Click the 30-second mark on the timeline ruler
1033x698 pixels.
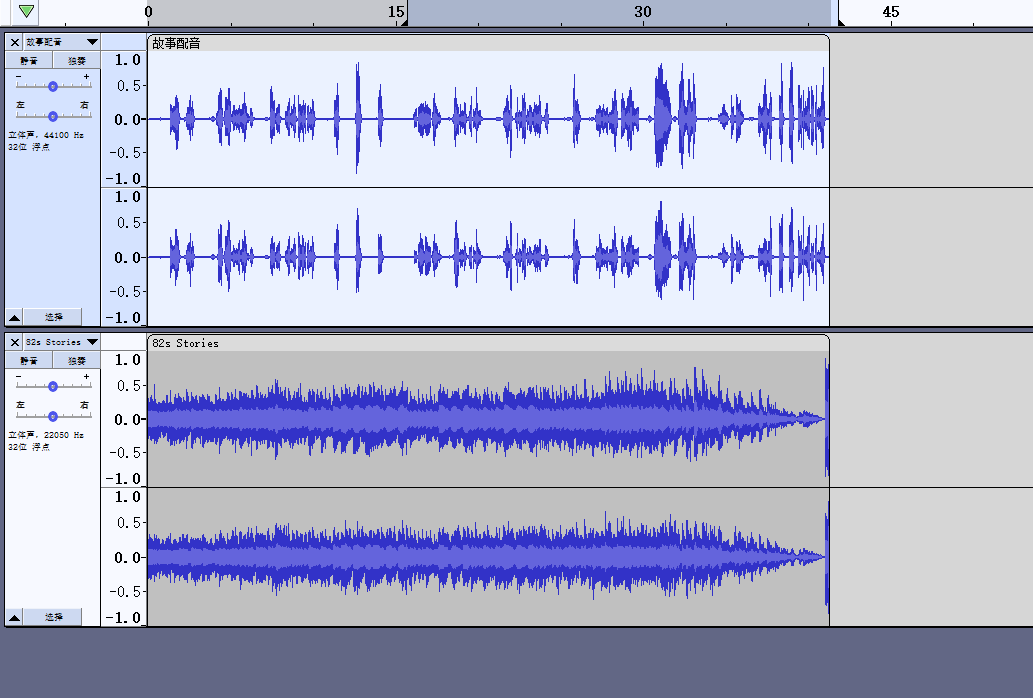(643, 13)
